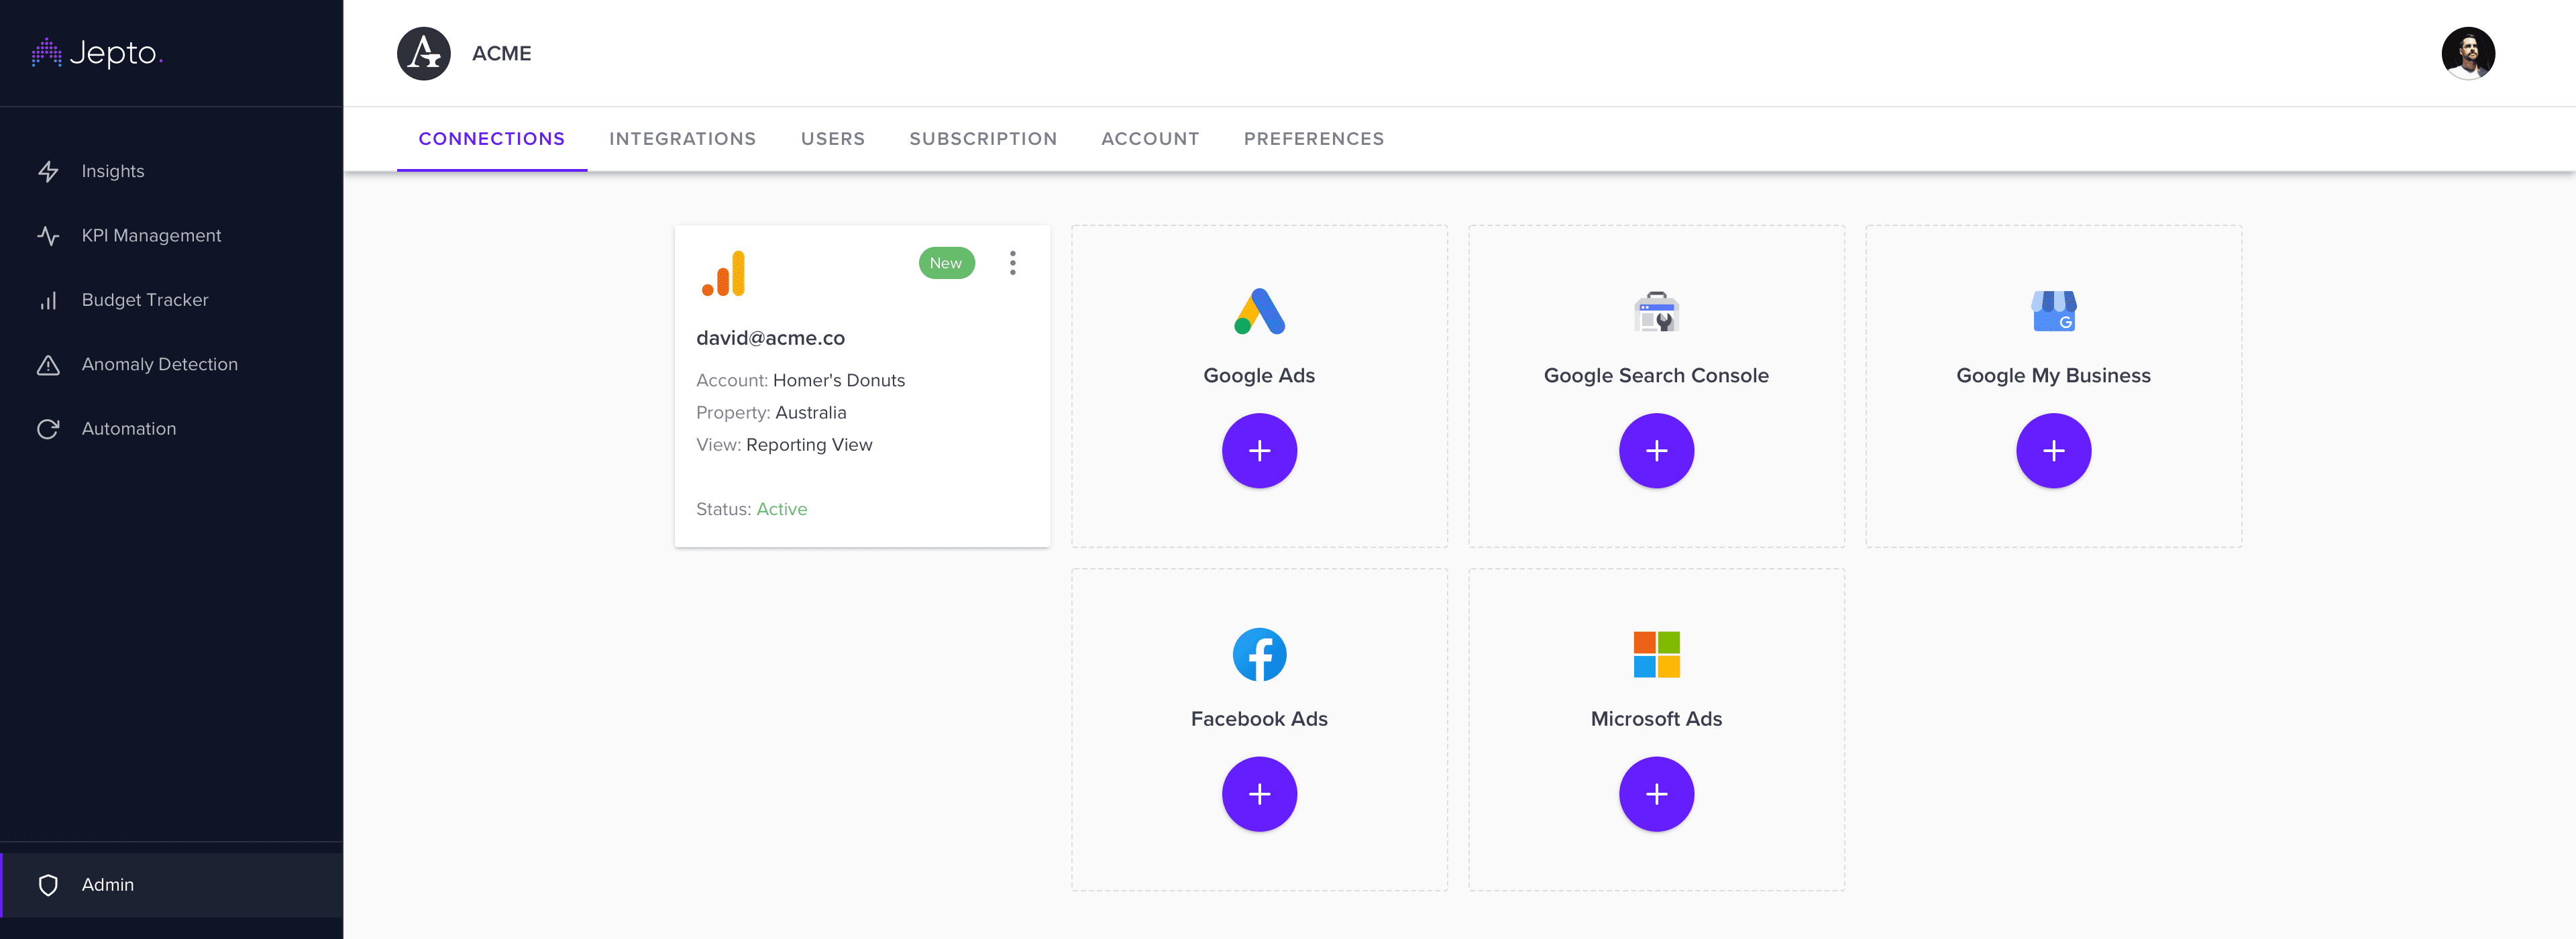
Task: Click the green New badge
Action: click(946, 263)
